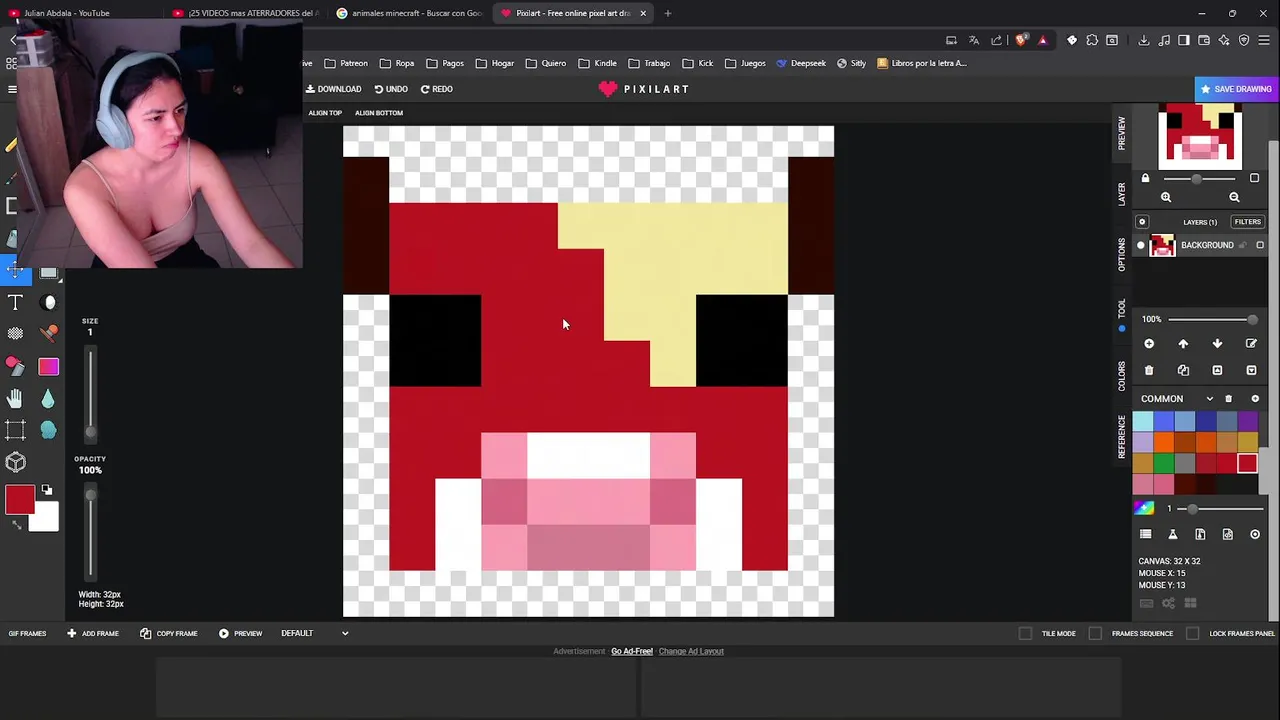1280x720 pixels.
Task: Open animation Preview button
Action: [240, 633]
